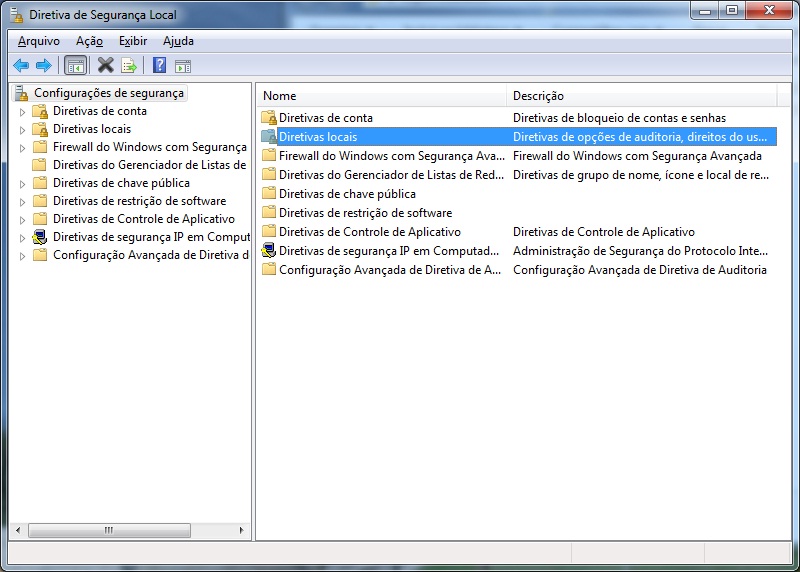
Task: Open the Exibir menu
Action: 133,41
